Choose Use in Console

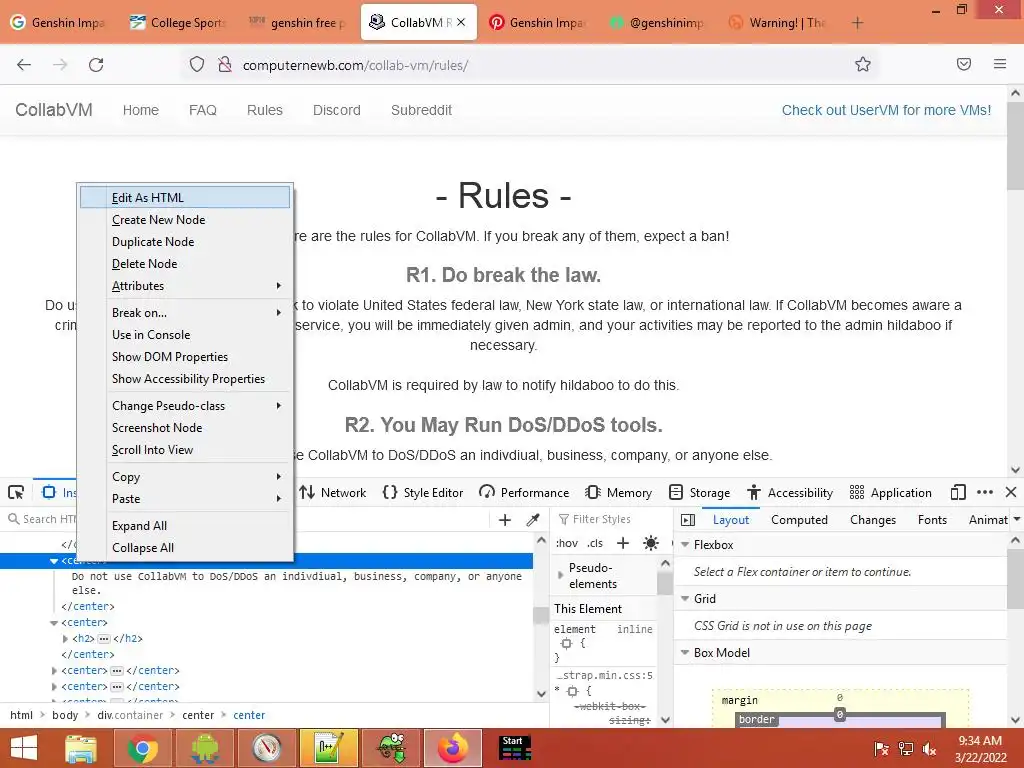(x=185, y=334)
